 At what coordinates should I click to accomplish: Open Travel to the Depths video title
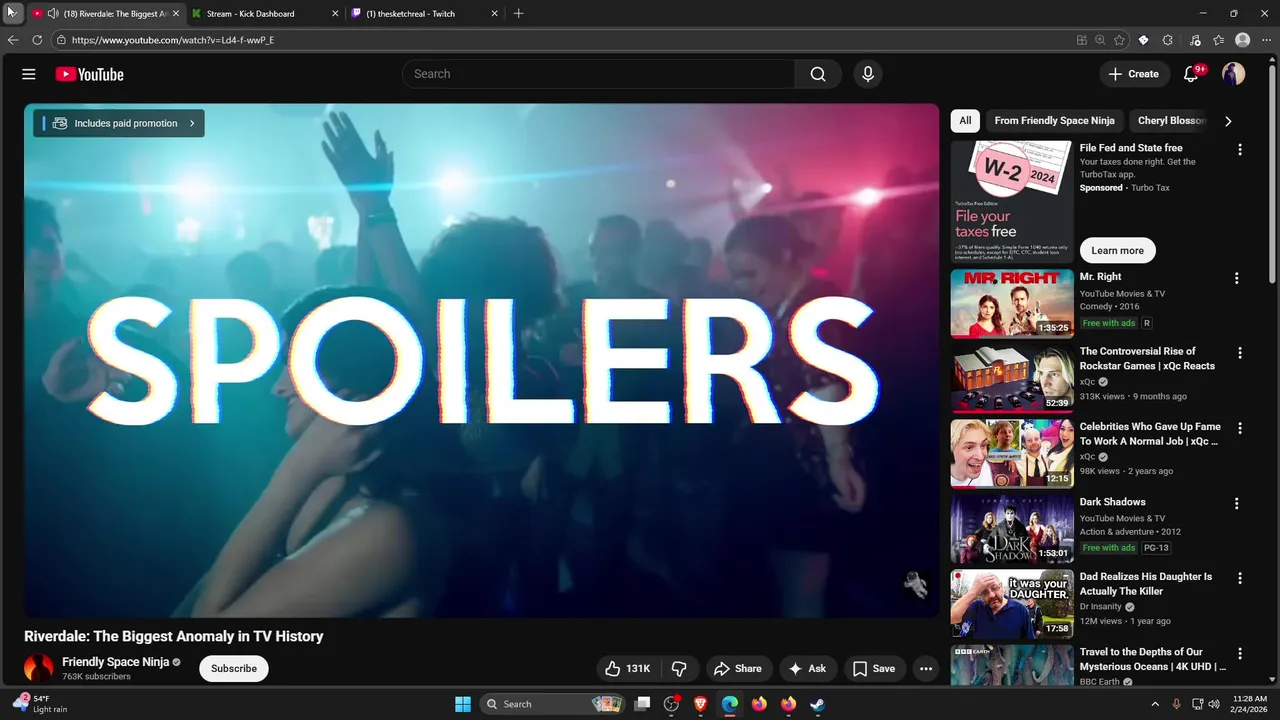[1152, 659]
